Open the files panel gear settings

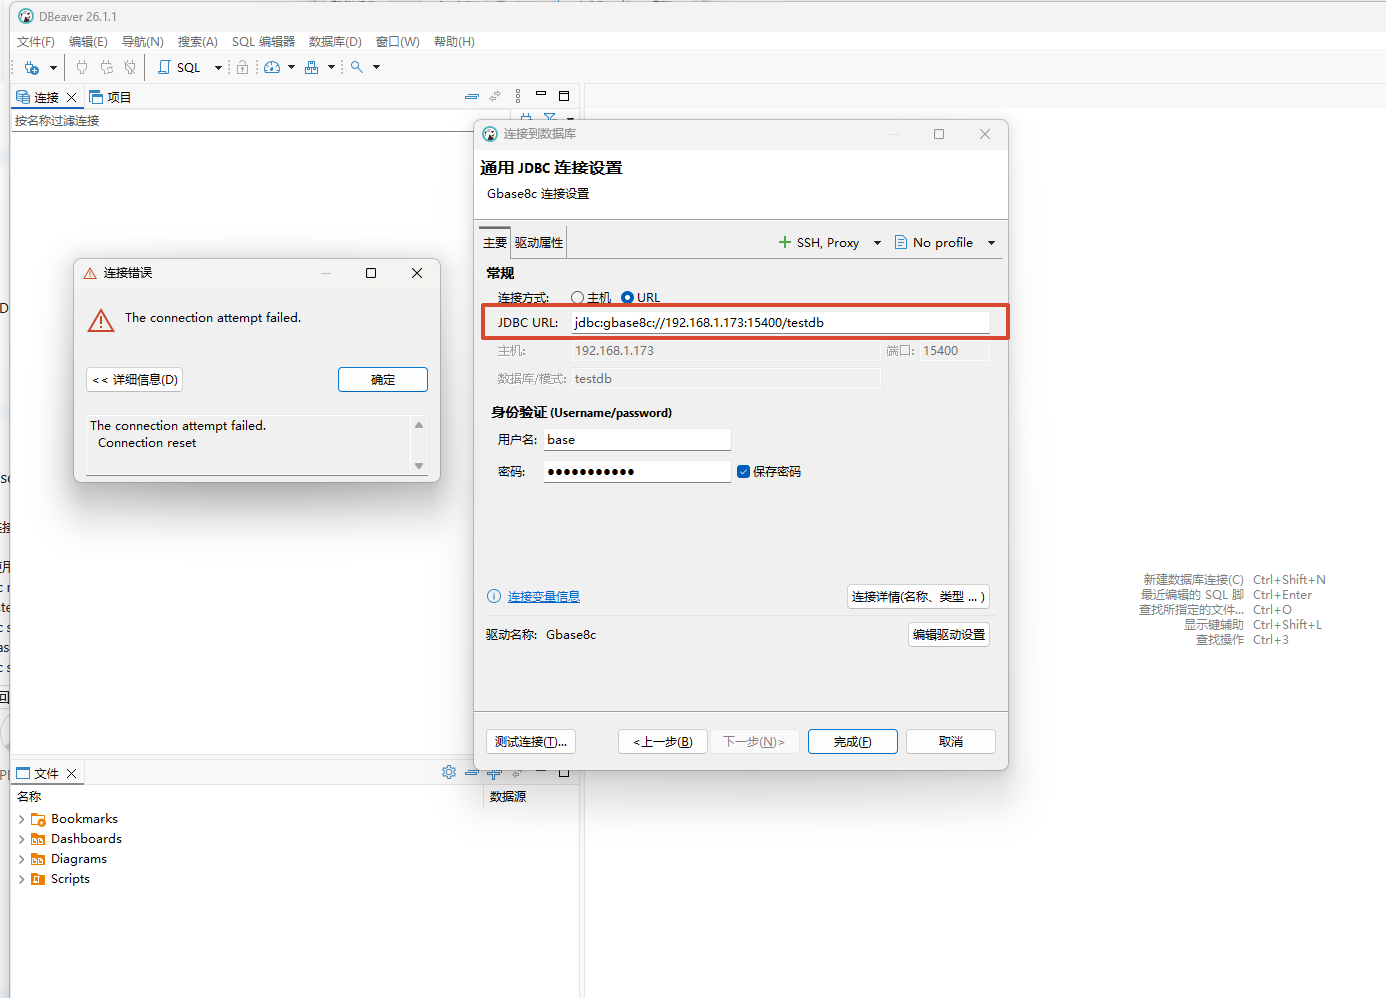point(449,773)
